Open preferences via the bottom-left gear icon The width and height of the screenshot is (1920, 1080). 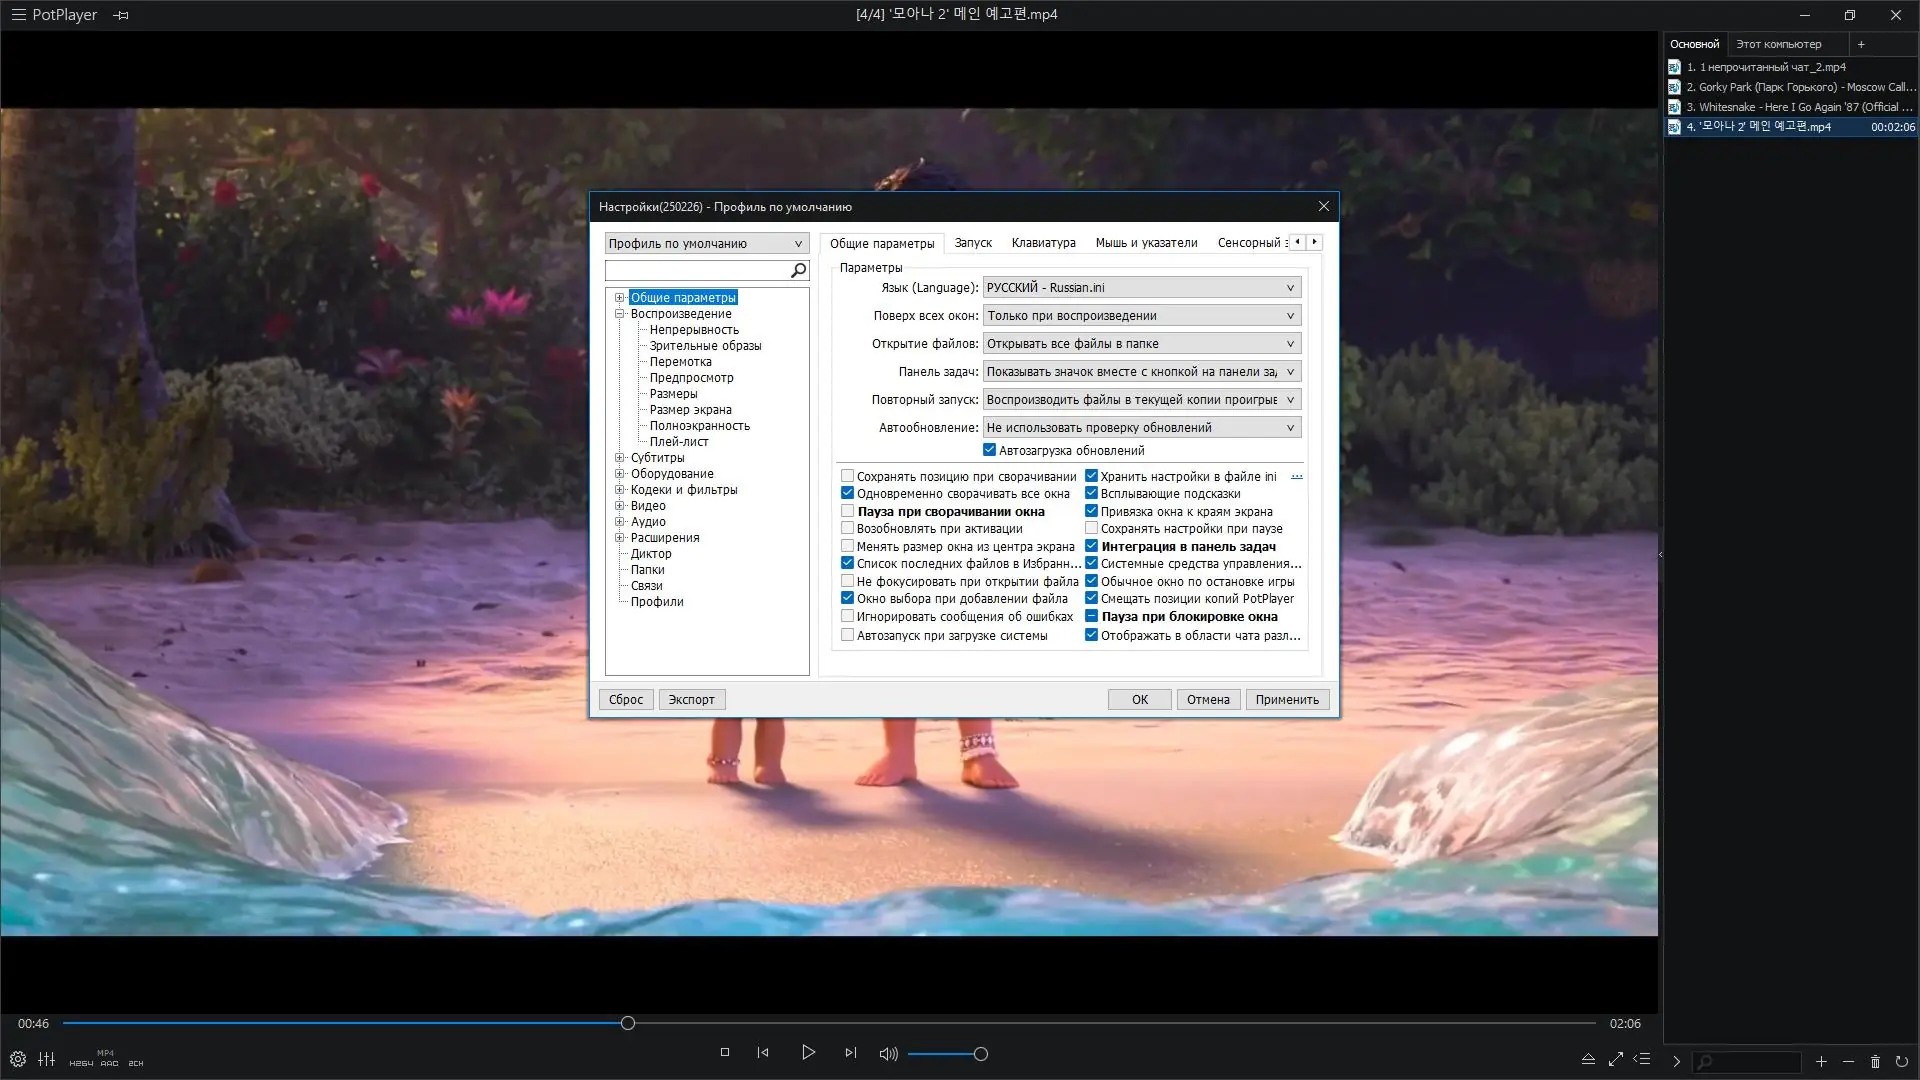coord(18,1059)
